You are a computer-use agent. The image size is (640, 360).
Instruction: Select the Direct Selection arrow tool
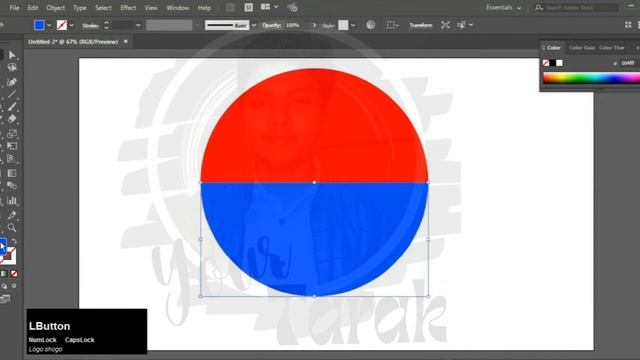click(12, 55)
